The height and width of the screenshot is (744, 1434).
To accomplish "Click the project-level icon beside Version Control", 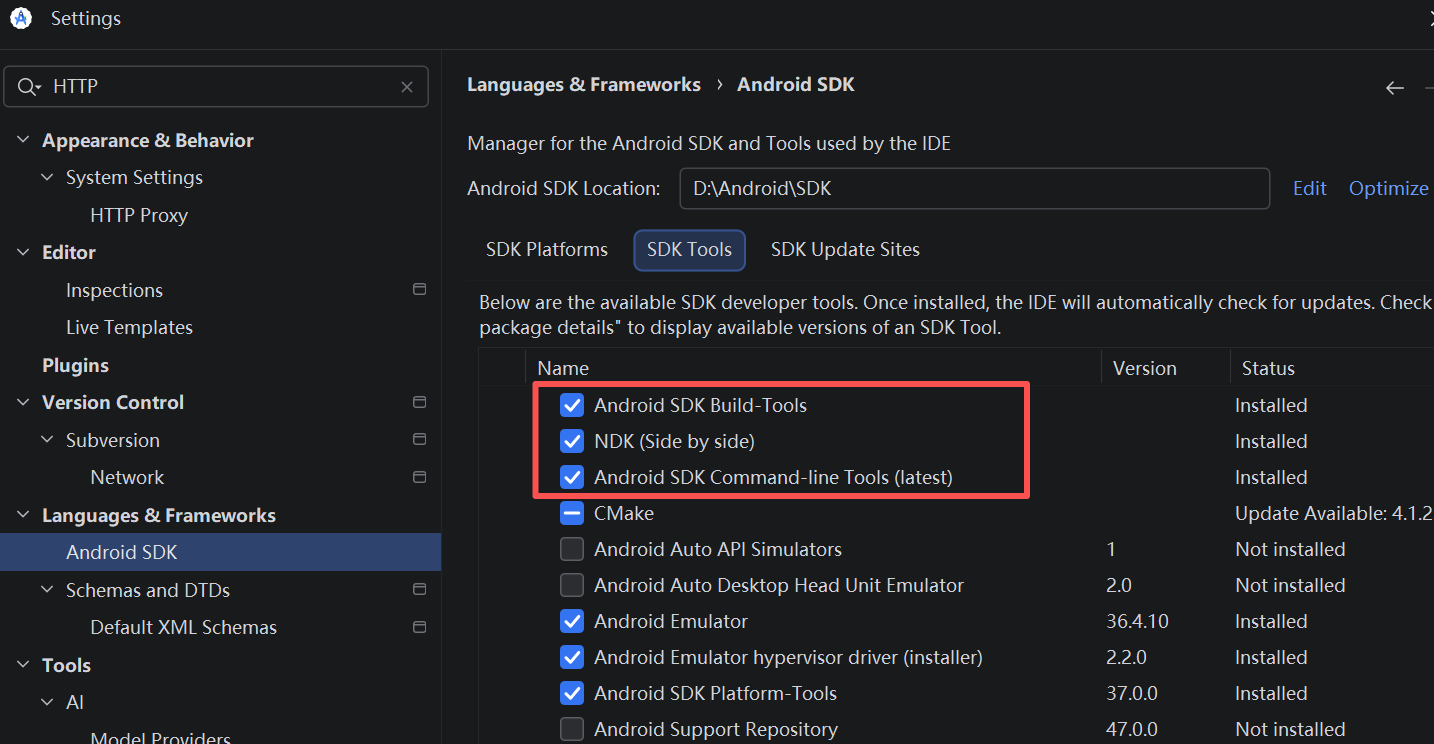I will (419, 402).
